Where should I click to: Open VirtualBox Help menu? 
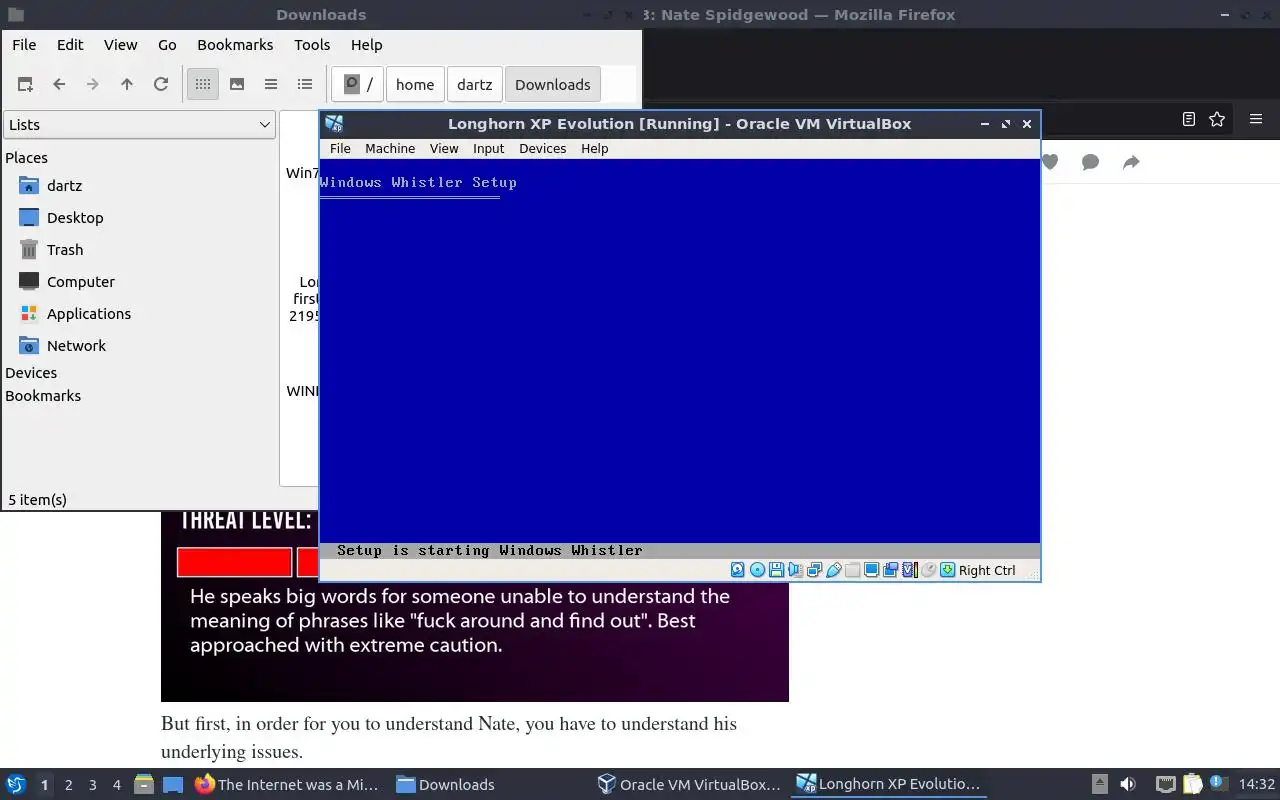click(x=595, y=149)
